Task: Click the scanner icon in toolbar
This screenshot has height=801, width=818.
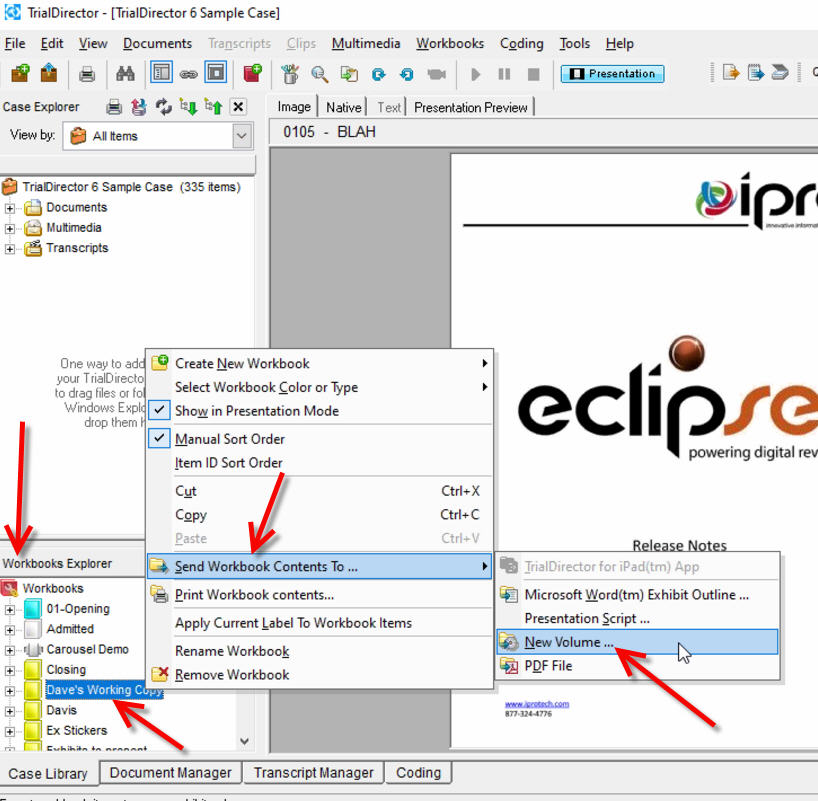Action: coord(779,73)
